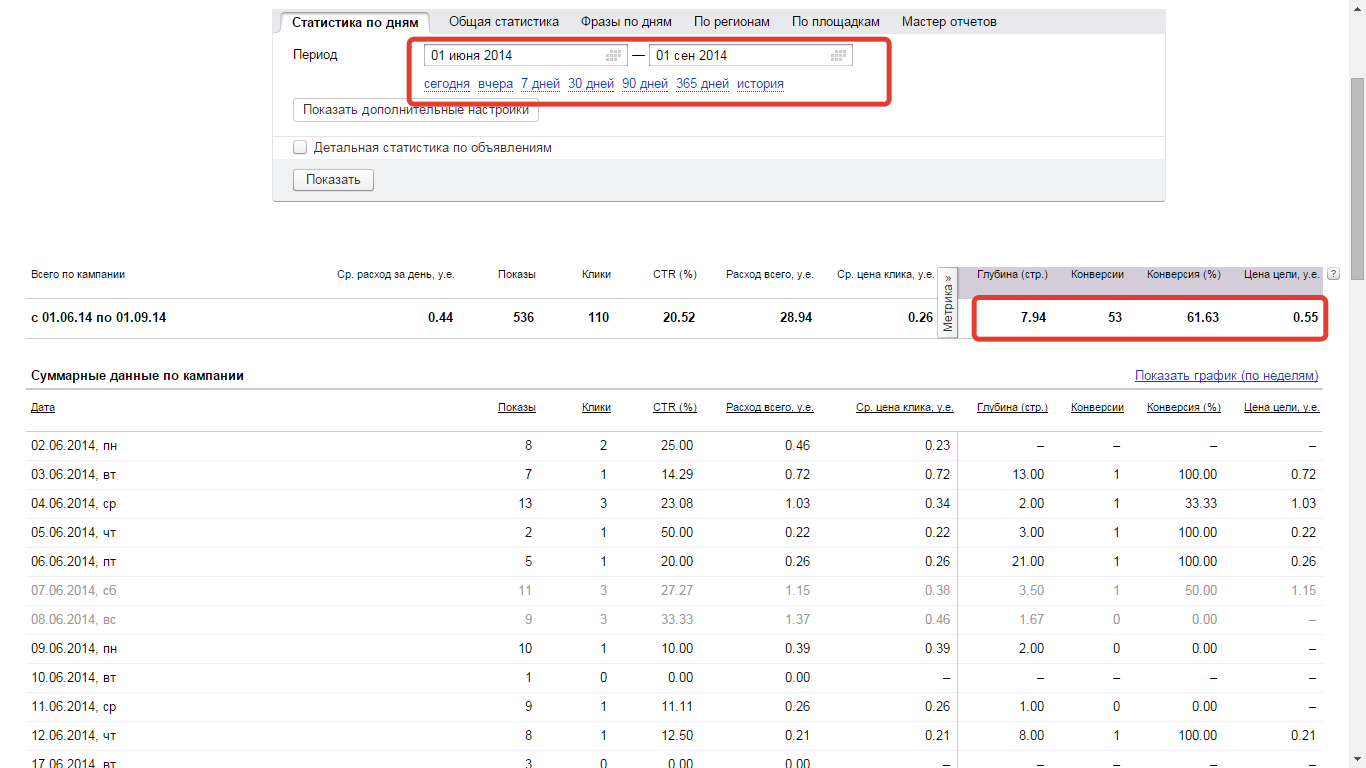Screen dimensions: 1366x768
Task: Click the Показать button
Action: [x=333, y=180]
